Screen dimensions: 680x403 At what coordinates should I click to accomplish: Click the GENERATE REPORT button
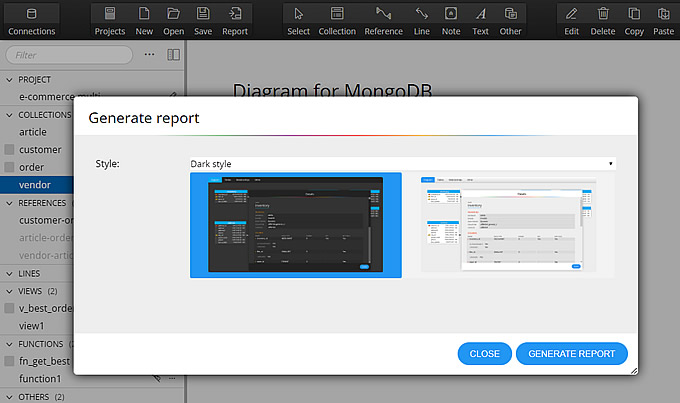tap(572, 354)
